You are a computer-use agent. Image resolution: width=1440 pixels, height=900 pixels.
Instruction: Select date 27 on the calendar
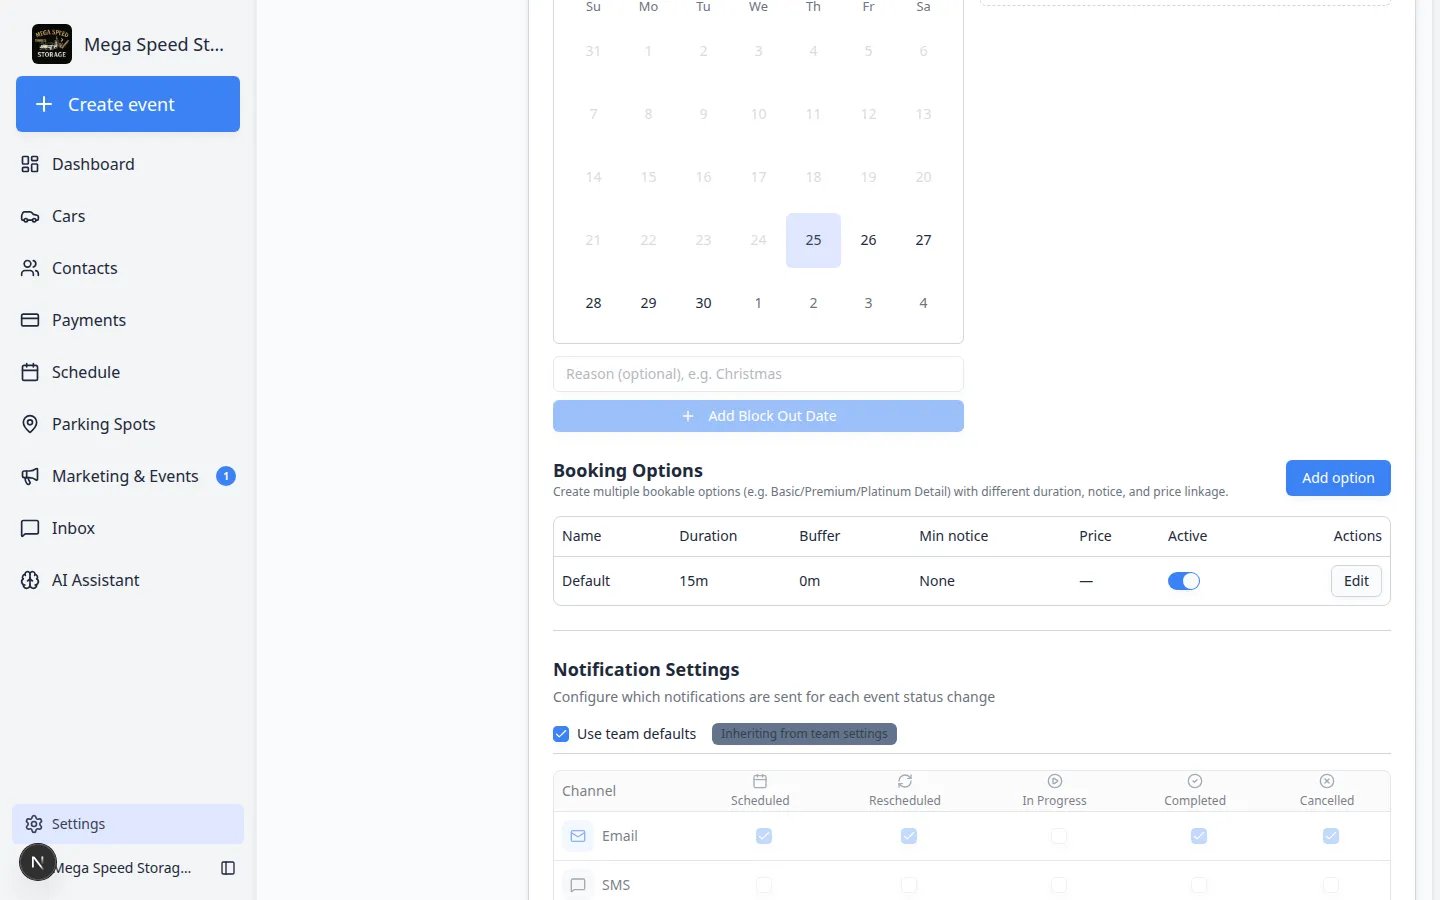pos(923,240)
